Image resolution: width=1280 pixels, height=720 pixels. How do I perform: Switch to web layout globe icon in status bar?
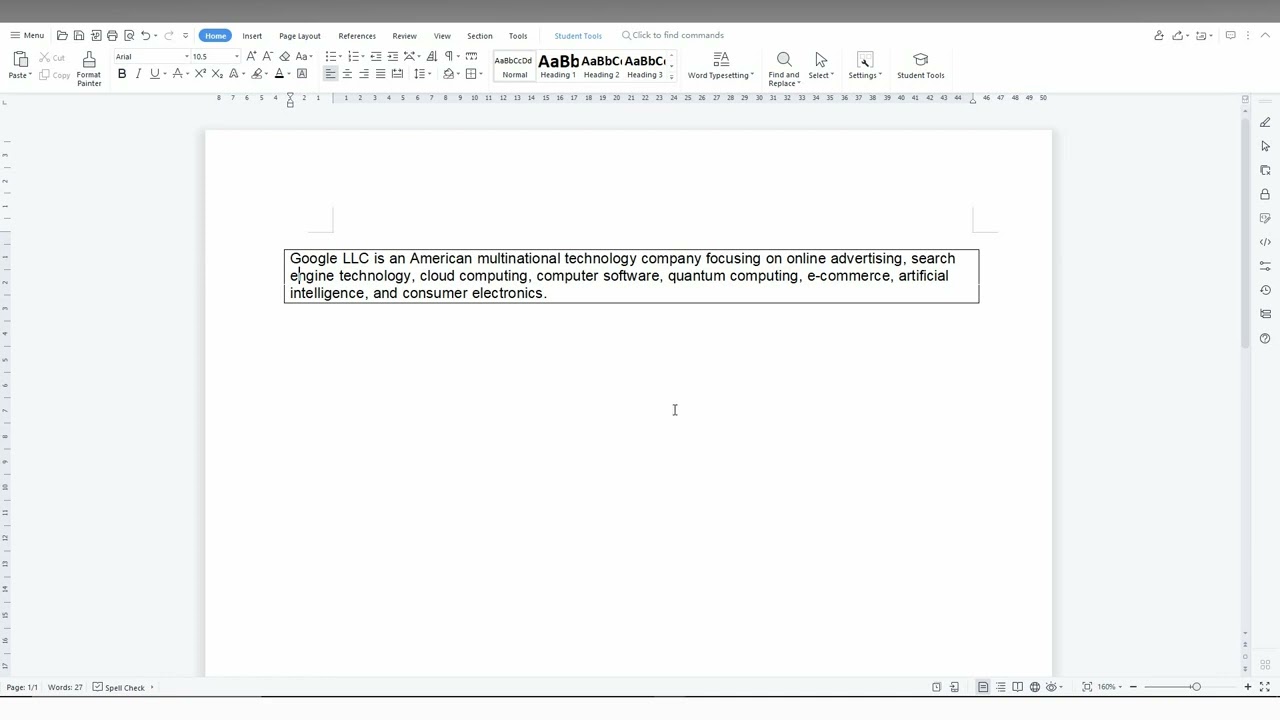point(1035,687)
